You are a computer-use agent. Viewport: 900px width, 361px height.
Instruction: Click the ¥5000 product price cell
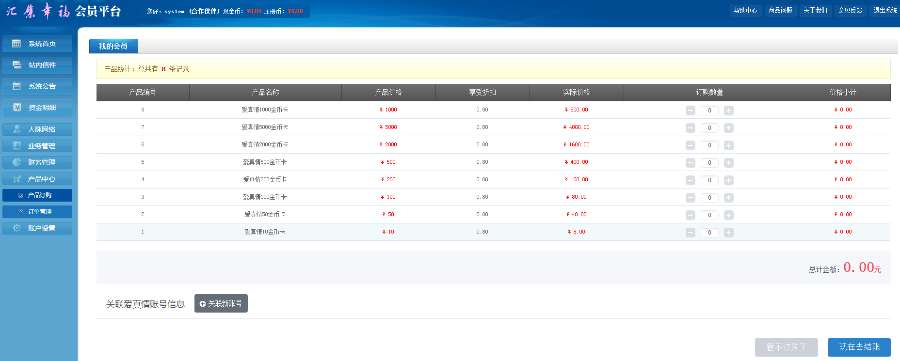click(388, 127)
